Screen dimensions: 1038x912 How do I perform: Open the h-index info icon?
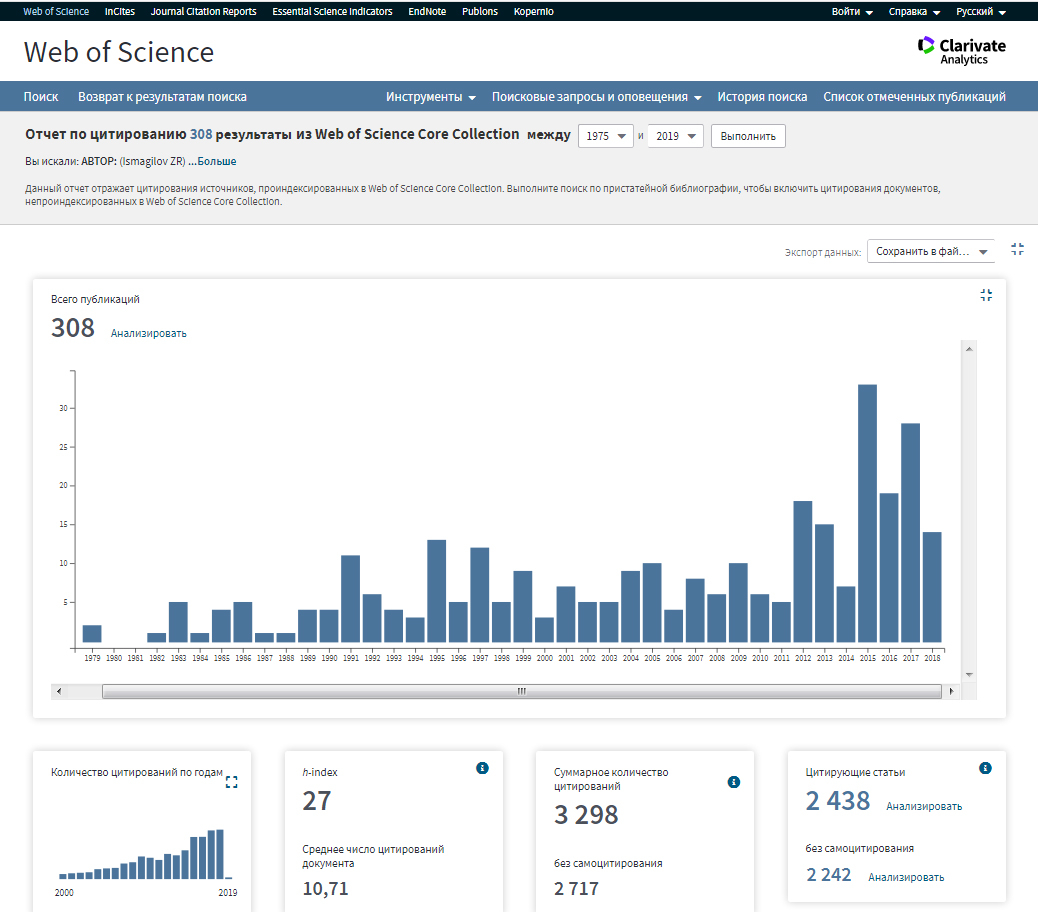coord(482,768)
